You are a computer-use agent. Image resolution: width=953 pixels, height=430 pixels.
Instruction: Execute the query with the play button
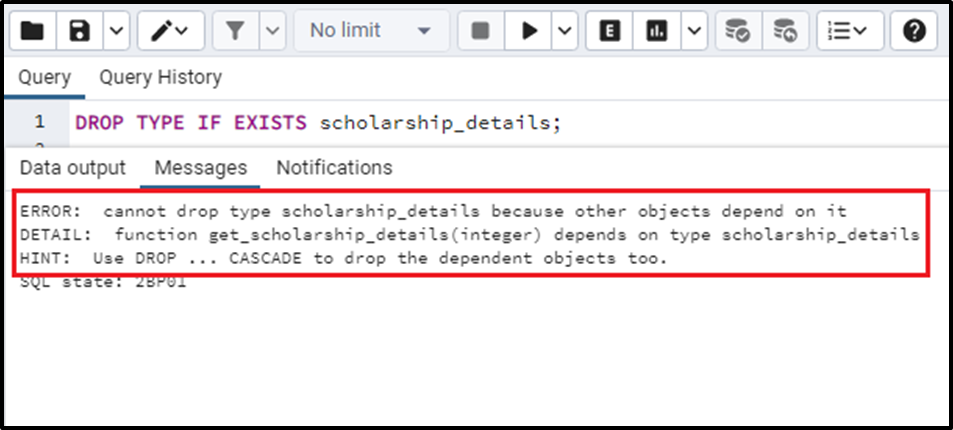coord(529,31)
